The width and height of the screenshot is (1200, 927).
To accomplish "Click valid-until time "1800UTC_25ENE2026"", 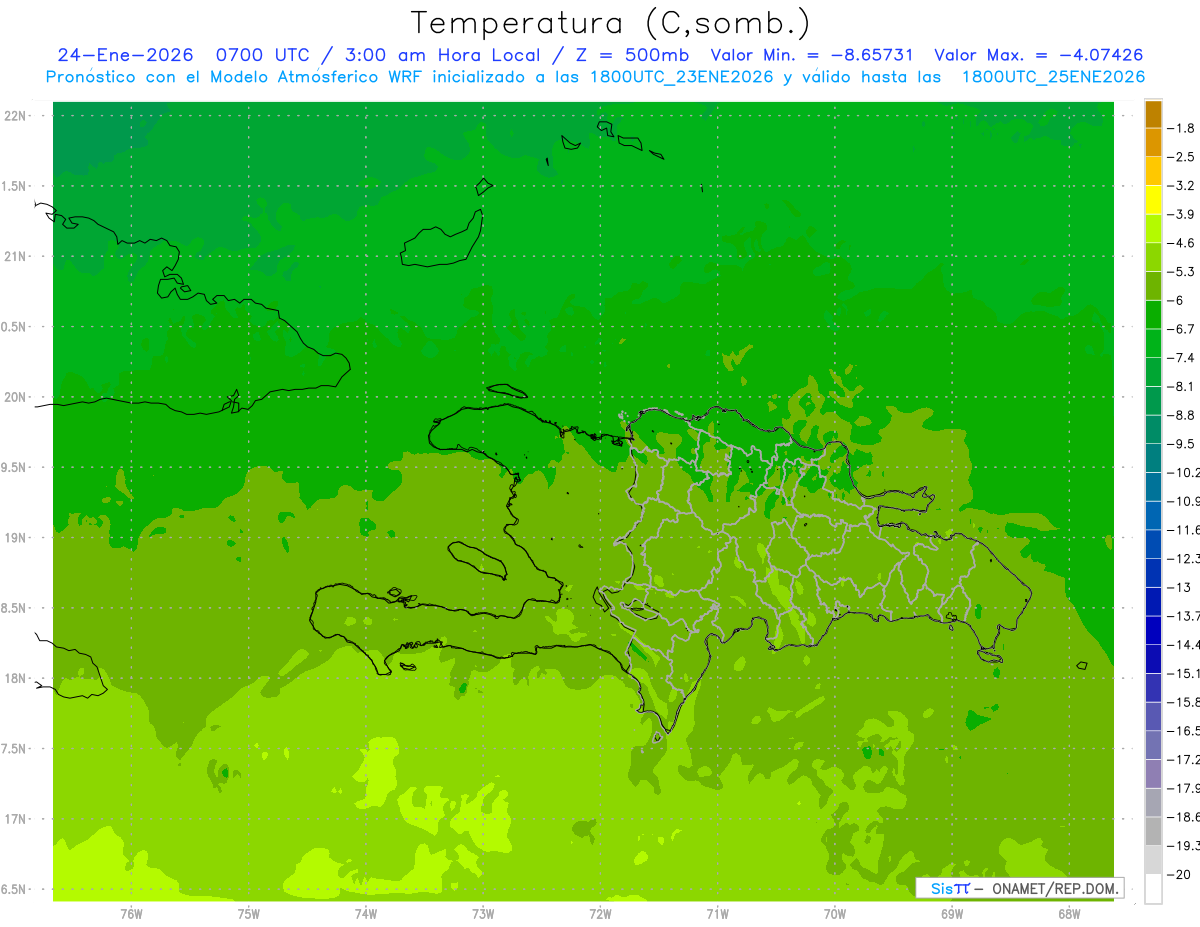I will point(1053,77).
